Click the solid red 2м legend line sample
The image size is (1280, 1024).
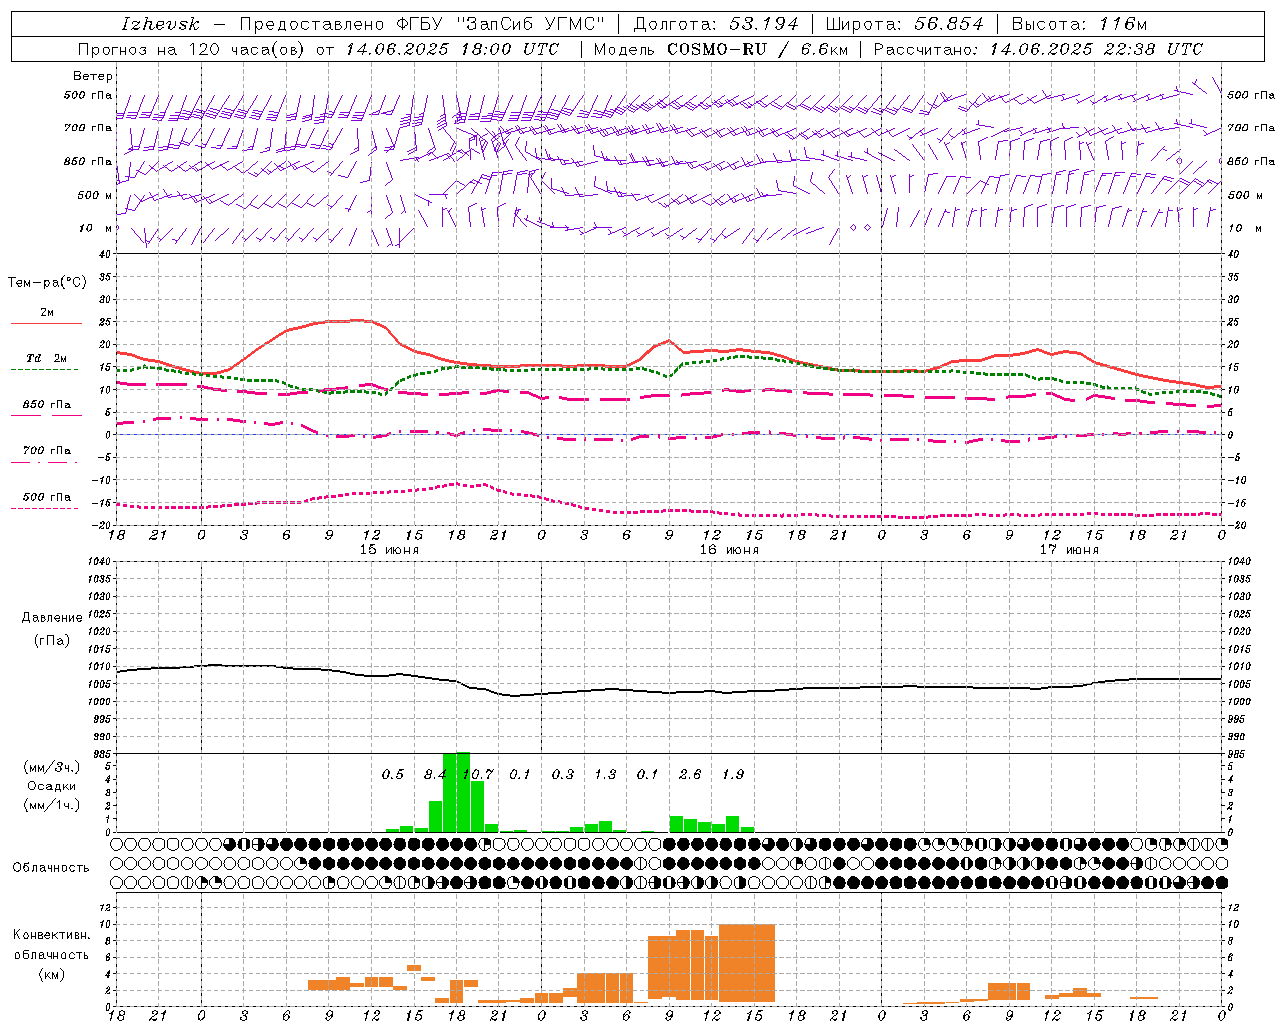point(46,324)
